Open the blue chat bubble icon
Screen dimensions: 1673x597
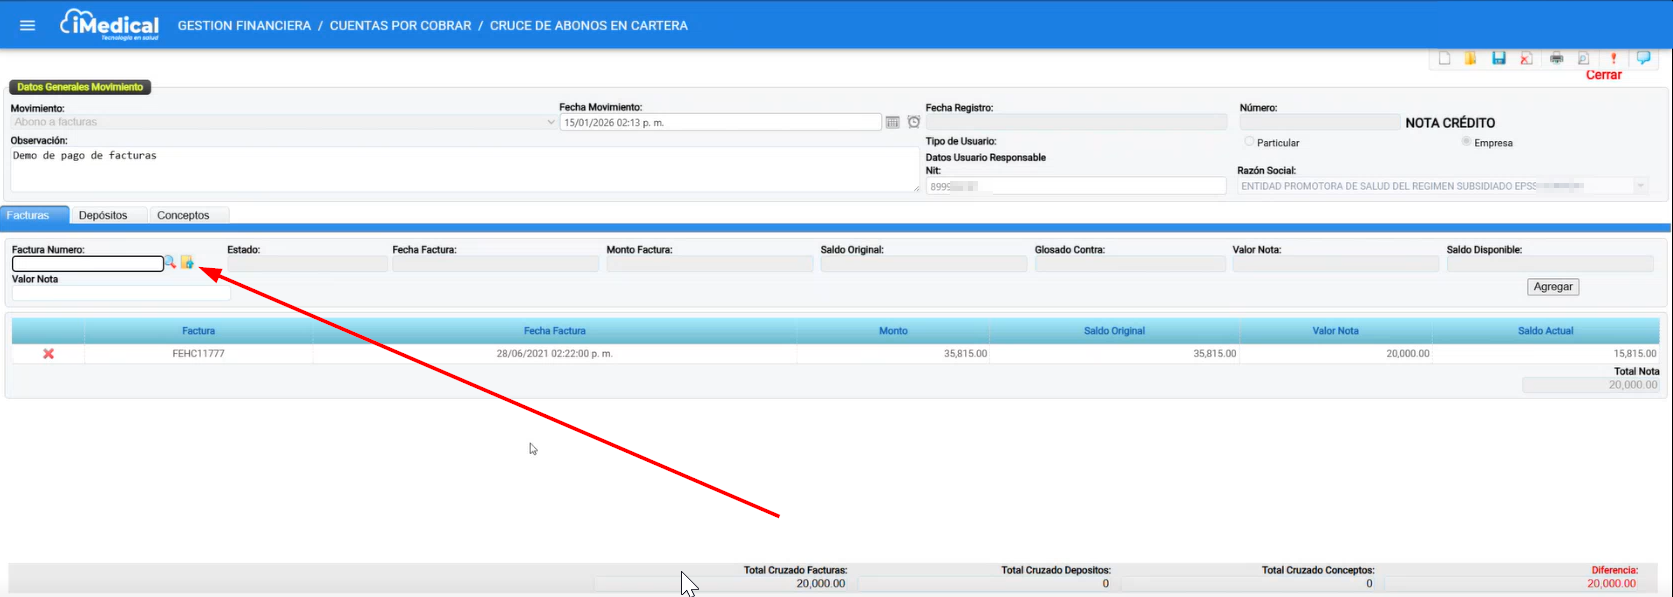[x=1643, y=58]
